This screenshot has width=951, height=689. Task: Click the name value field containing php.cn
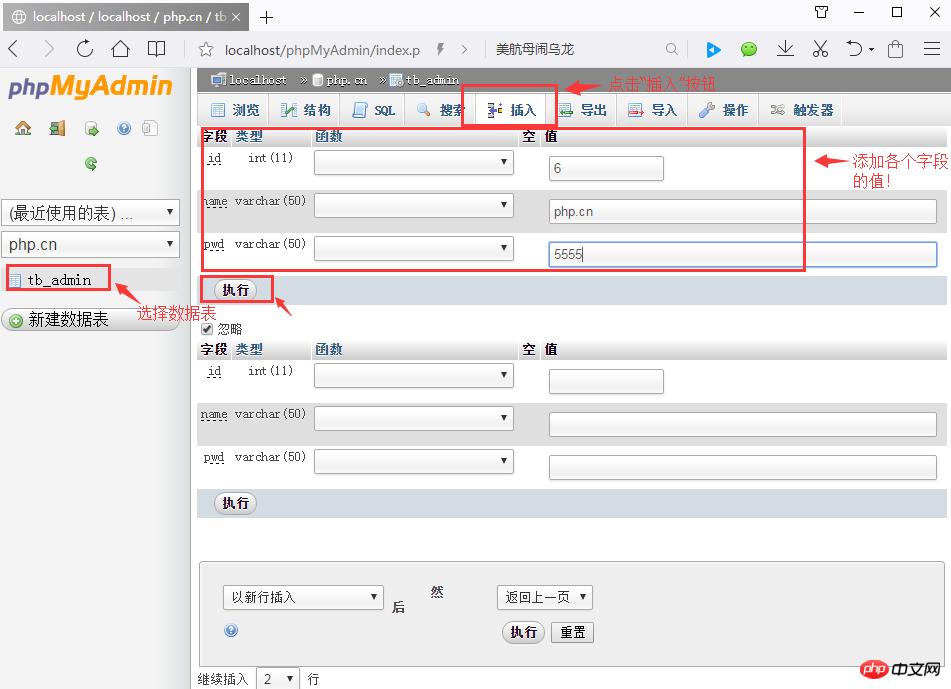[x=742, y=211]
